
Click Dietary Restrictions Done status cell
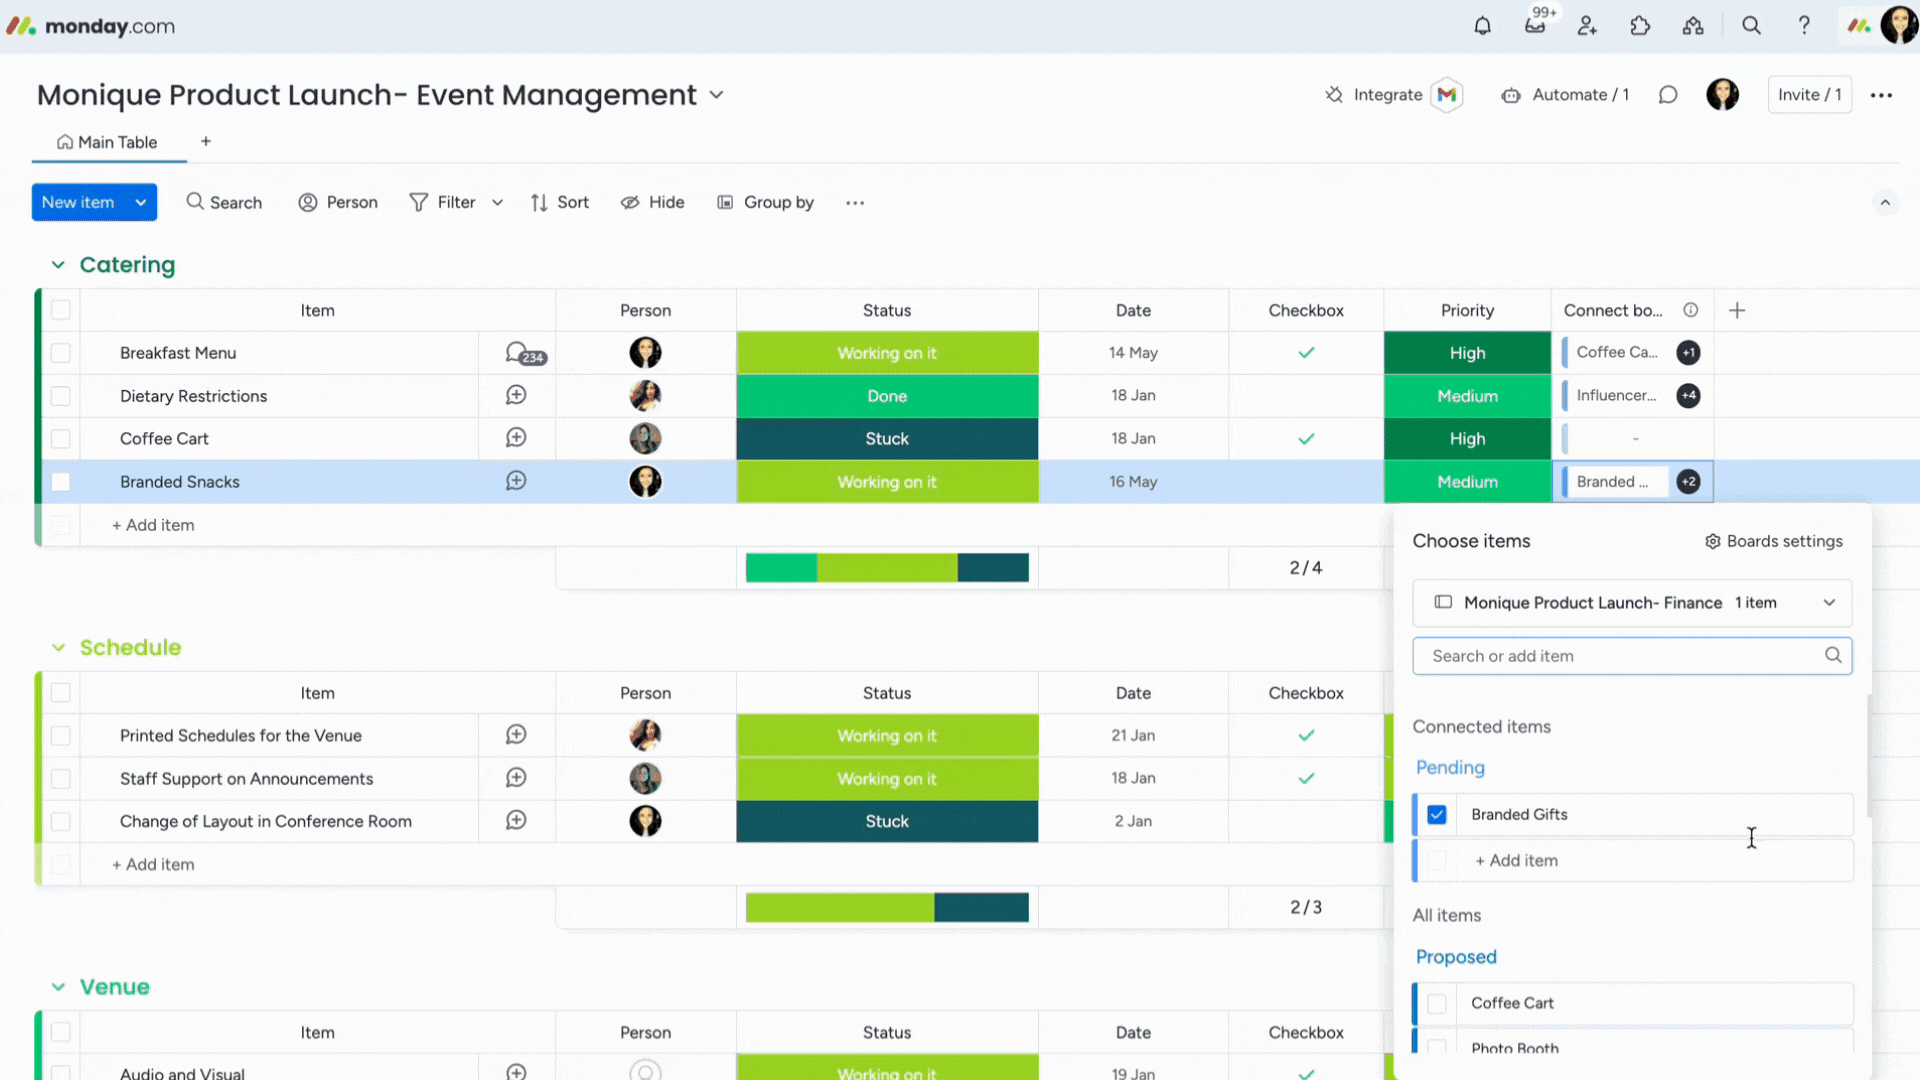(x=887, y=396)
